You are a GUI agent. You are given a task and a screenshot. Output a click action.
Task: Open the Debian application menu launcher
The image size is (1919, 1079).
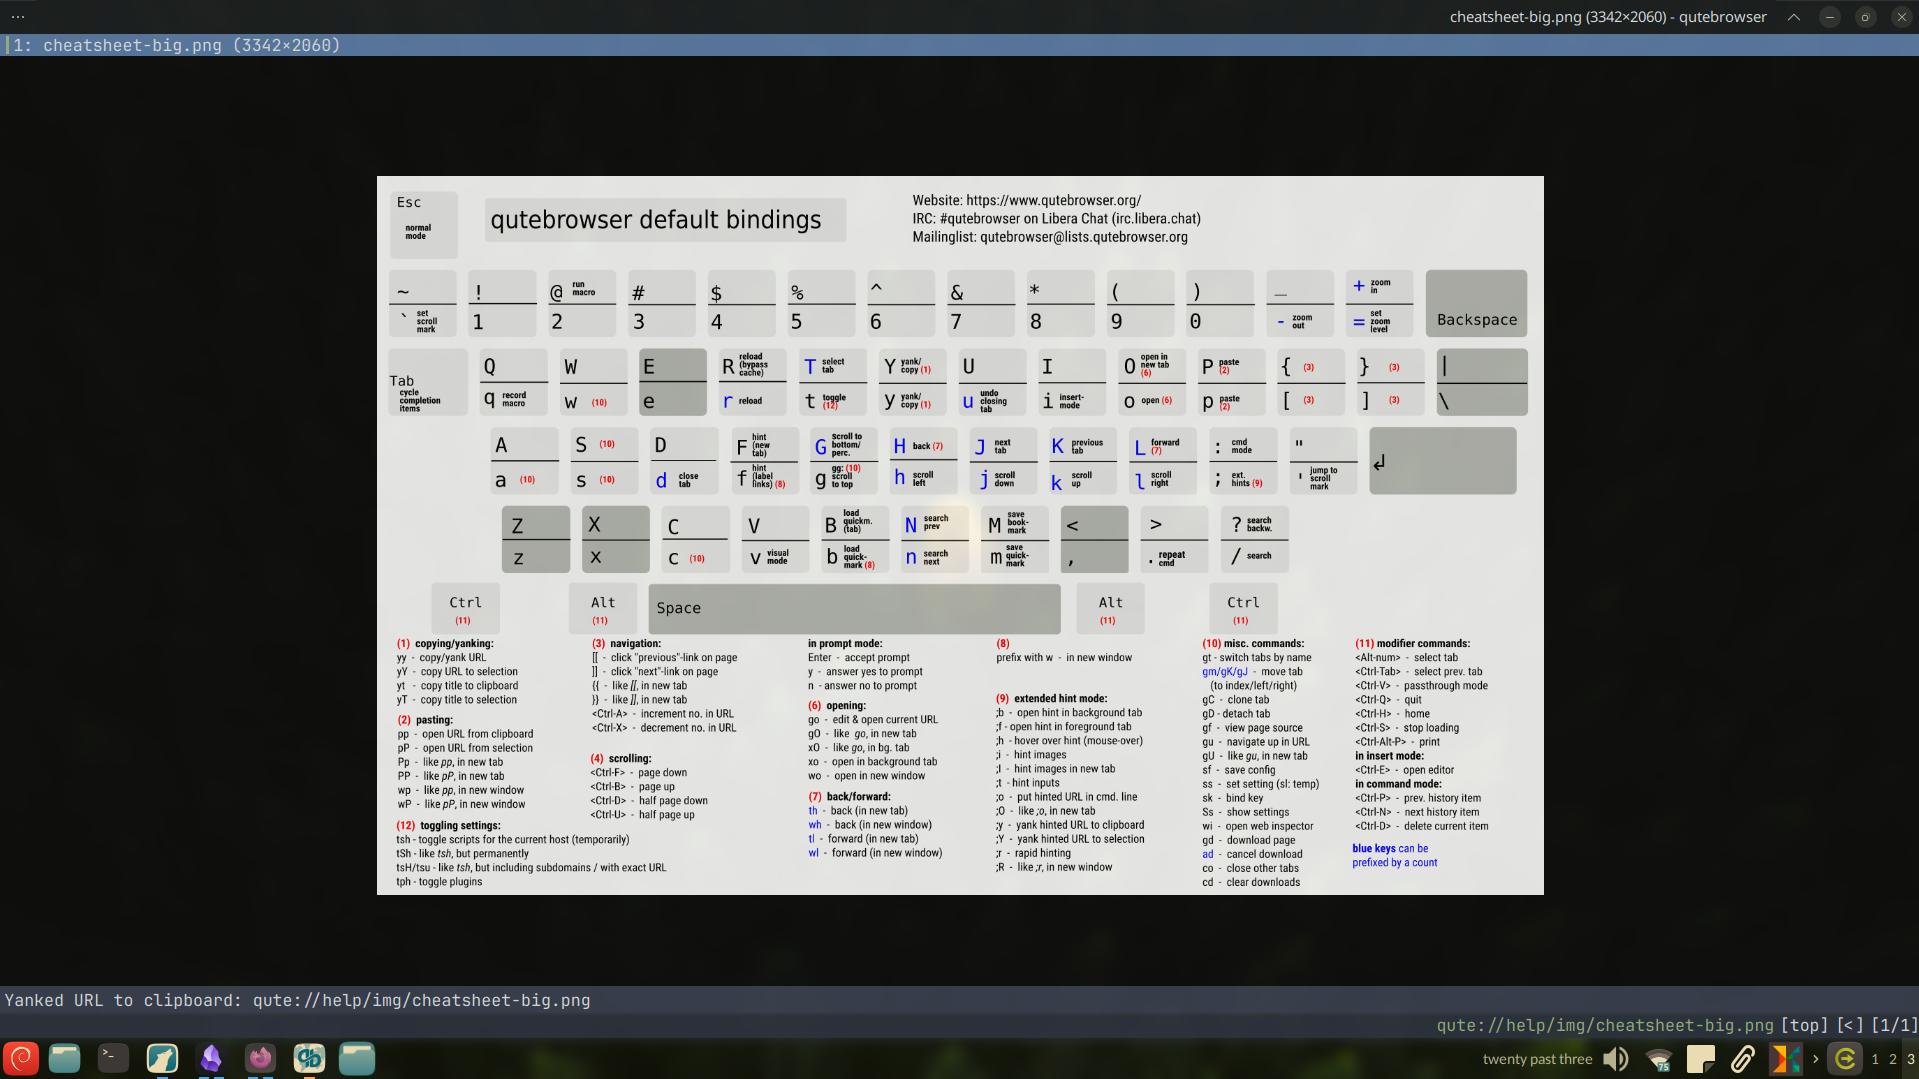[x=21, y=1058]
